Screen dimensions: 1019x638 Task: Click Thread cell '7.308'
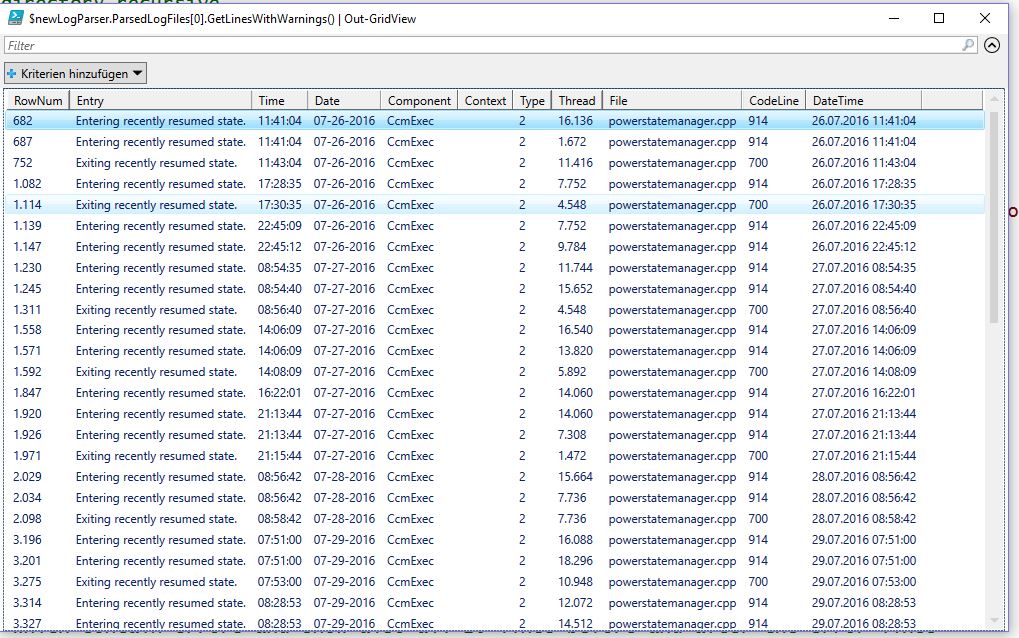(572, 435)
